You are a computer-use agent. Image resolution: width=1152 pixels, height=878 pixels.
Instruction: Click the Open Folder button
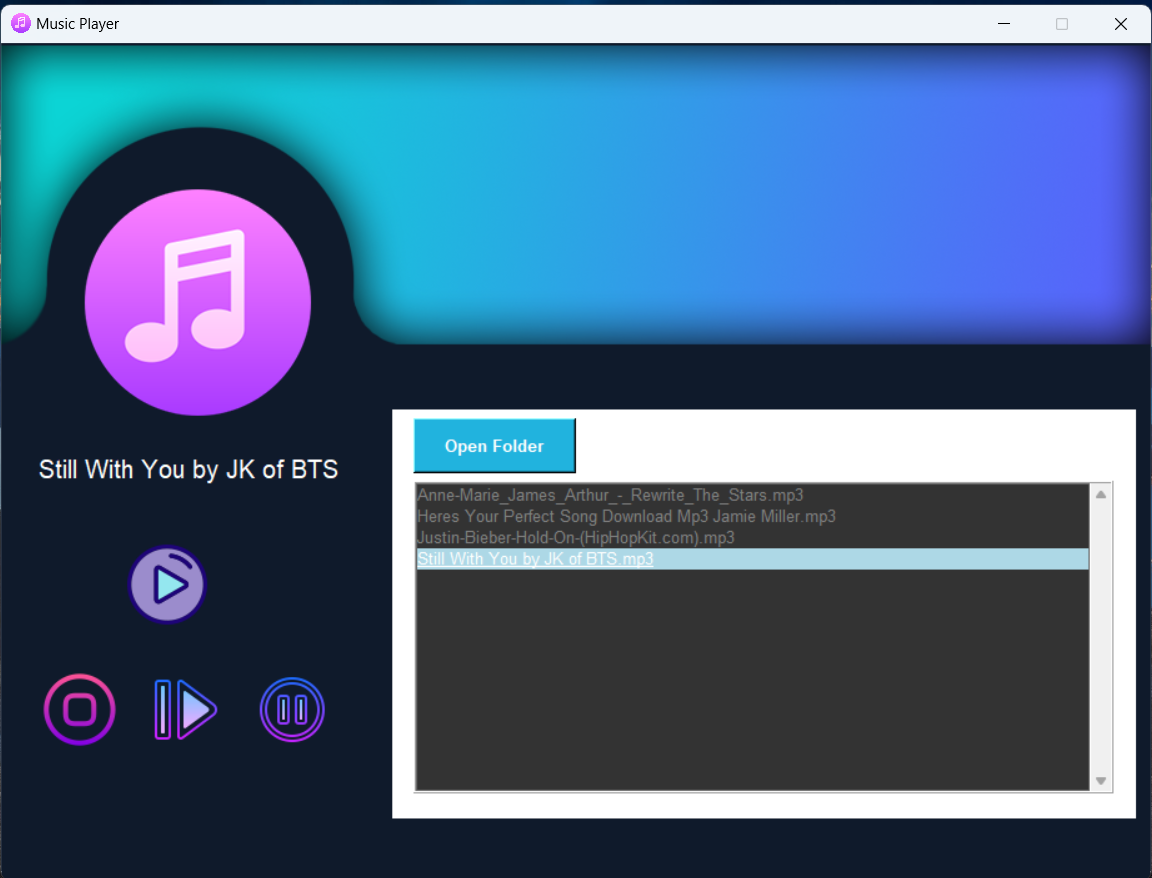[x=494, y=446]
